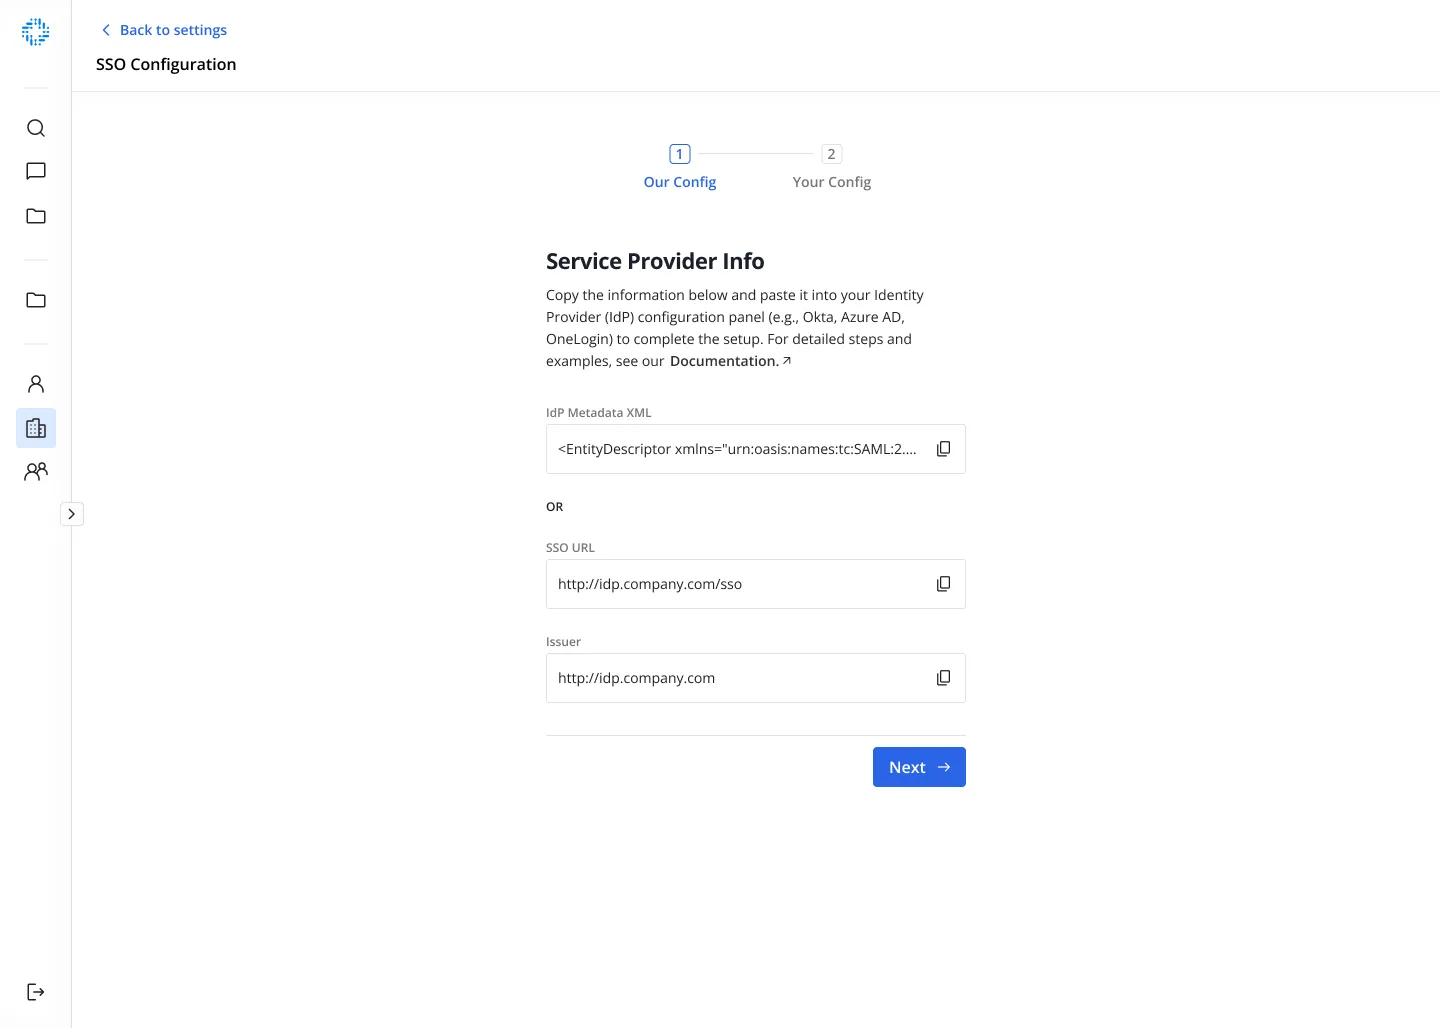Click the logout icon at sidebar bottom
Screen dimensions: 1440x1028
pyautogui.click(x=36, y=992)
